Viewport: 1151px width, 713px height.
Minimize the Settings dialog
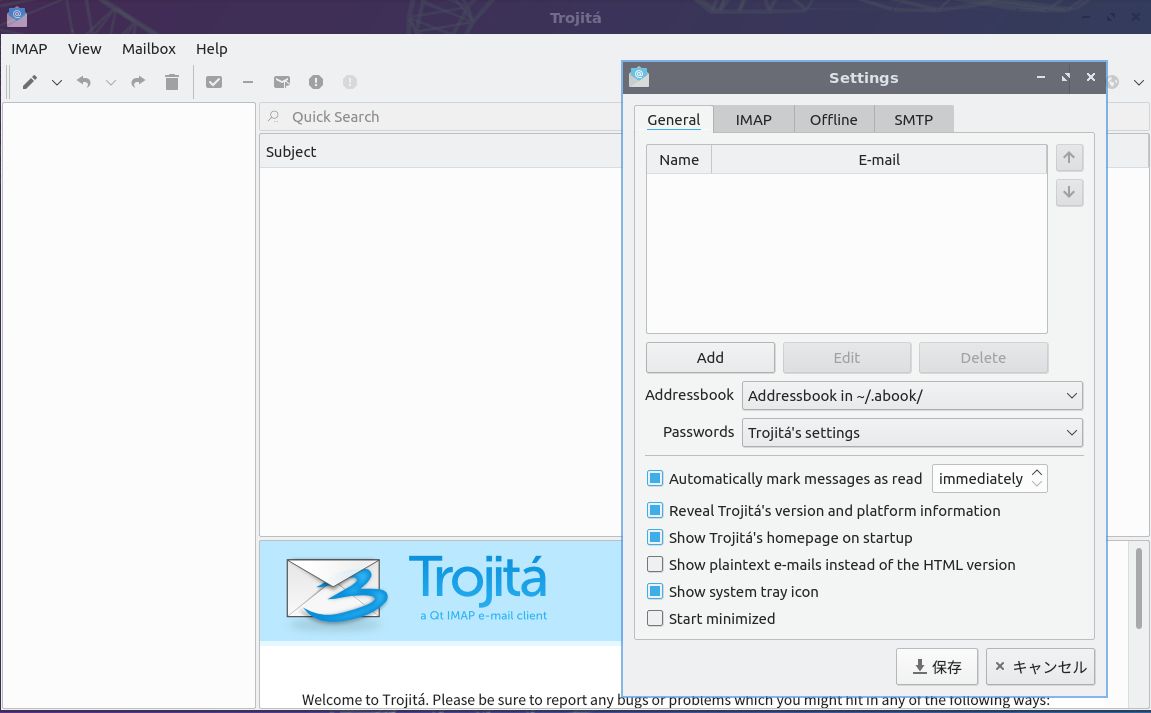[1041, 77]
